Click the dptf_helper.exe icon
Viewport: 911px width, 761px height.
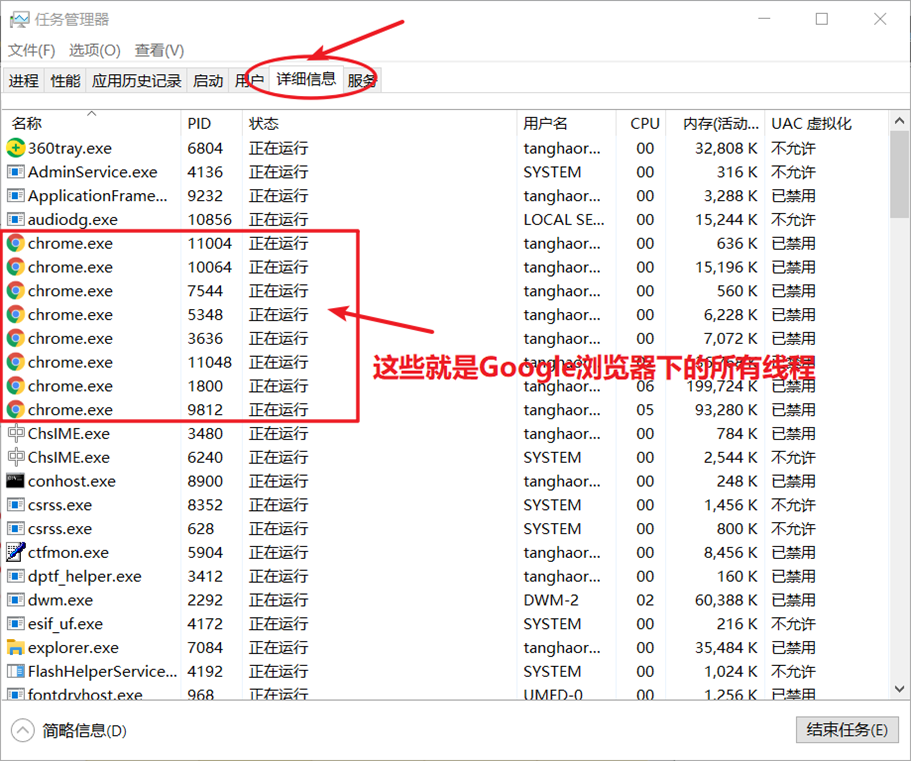[16, 576]
